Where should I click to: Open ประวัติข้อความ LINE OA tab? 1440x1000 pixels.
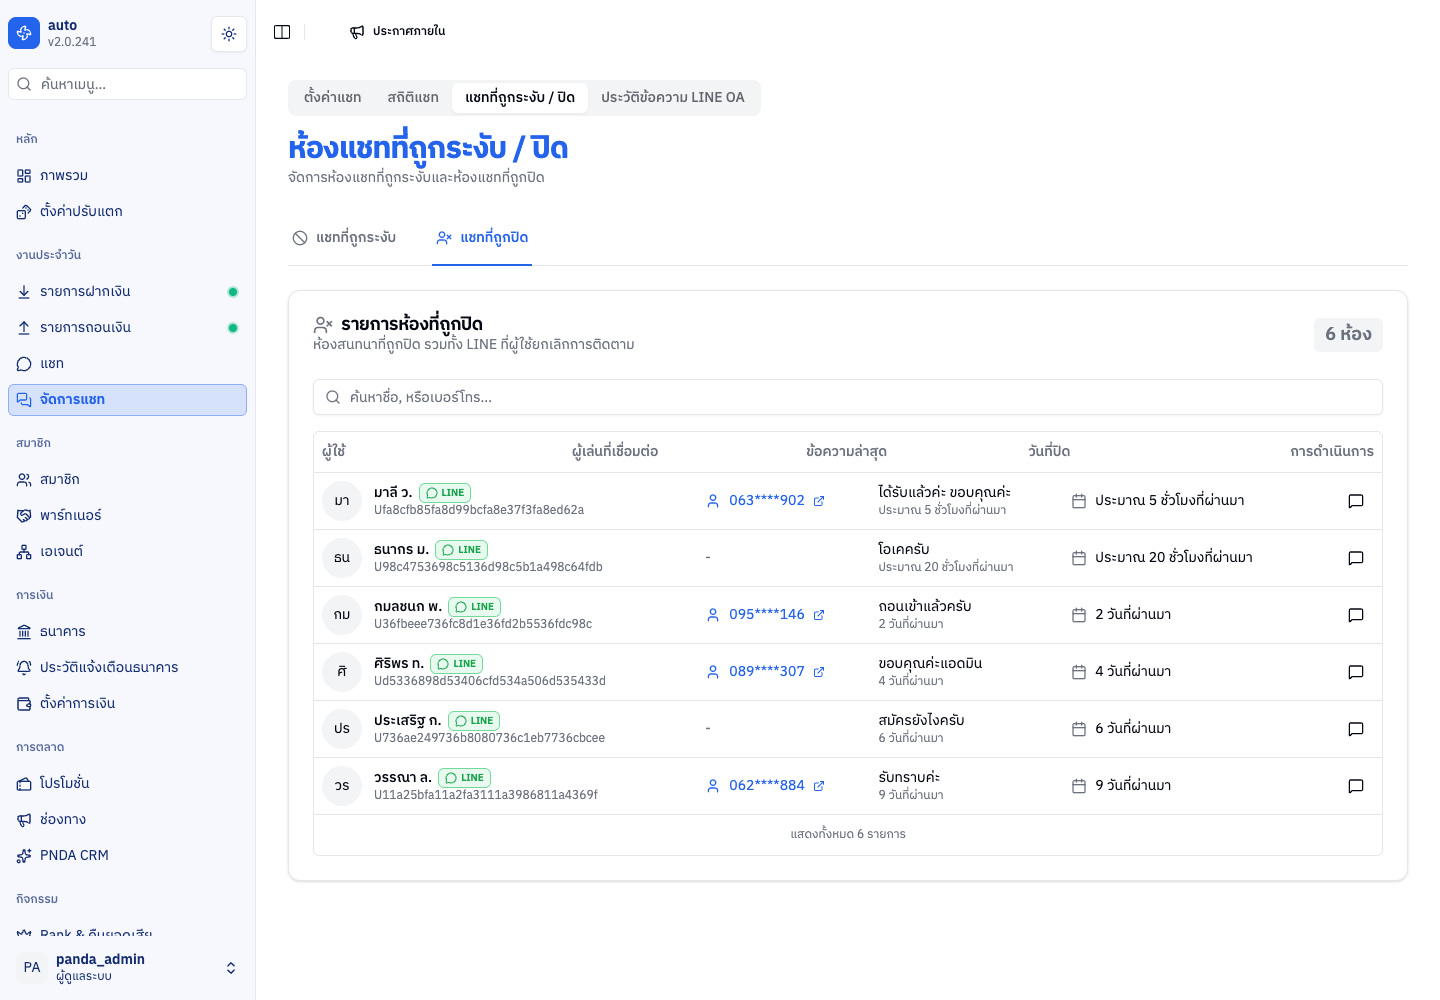(x=673, y=98)
